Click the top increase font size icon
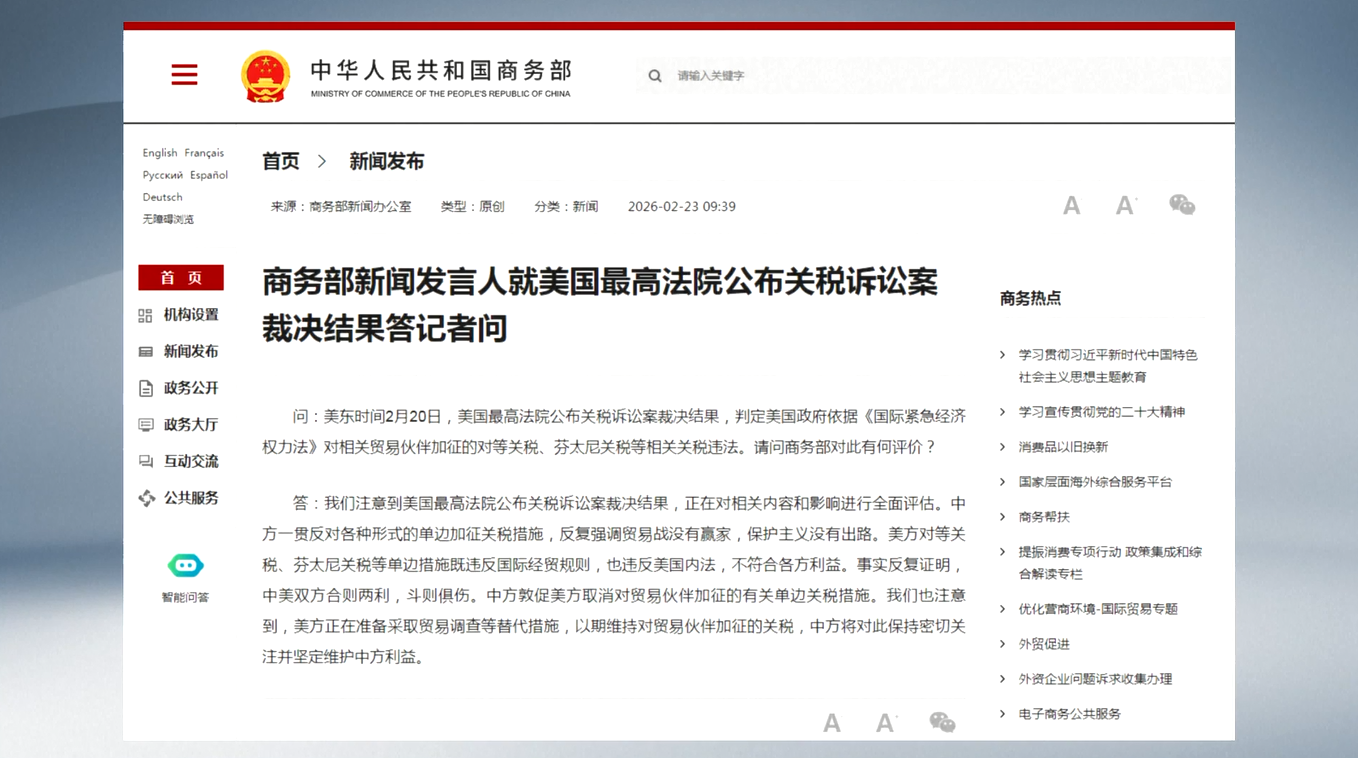 1126,206
